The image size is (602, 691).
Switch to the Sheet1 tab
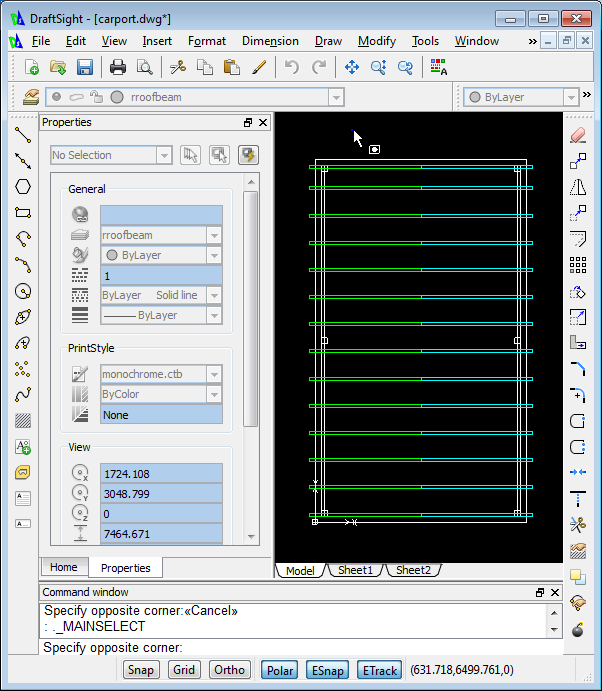(355, 570)
